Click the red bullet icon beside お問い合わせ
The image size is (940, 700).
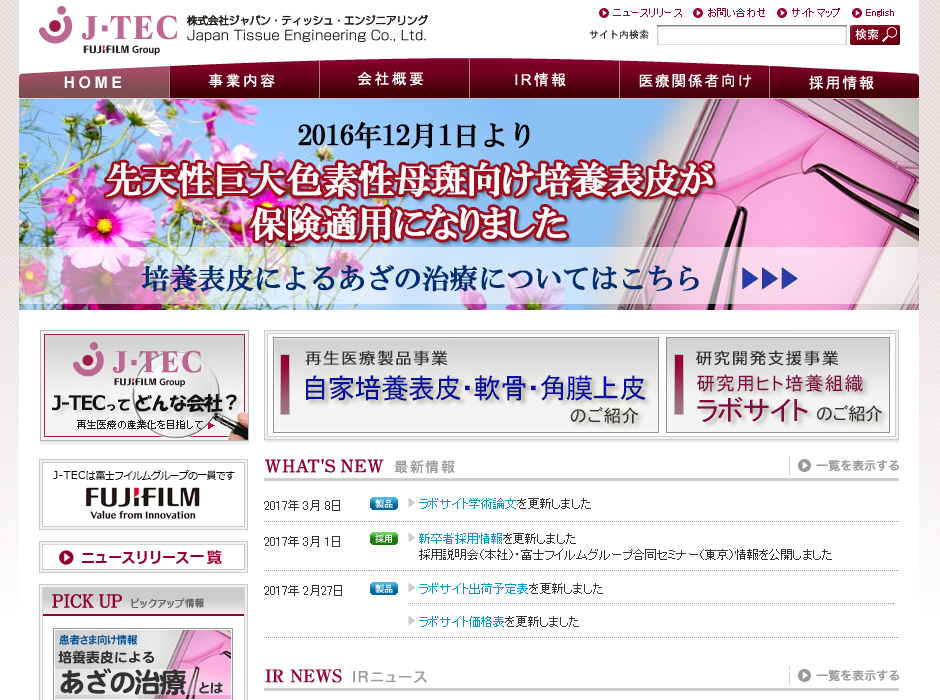pyautogui.click(x=698, y=13)
